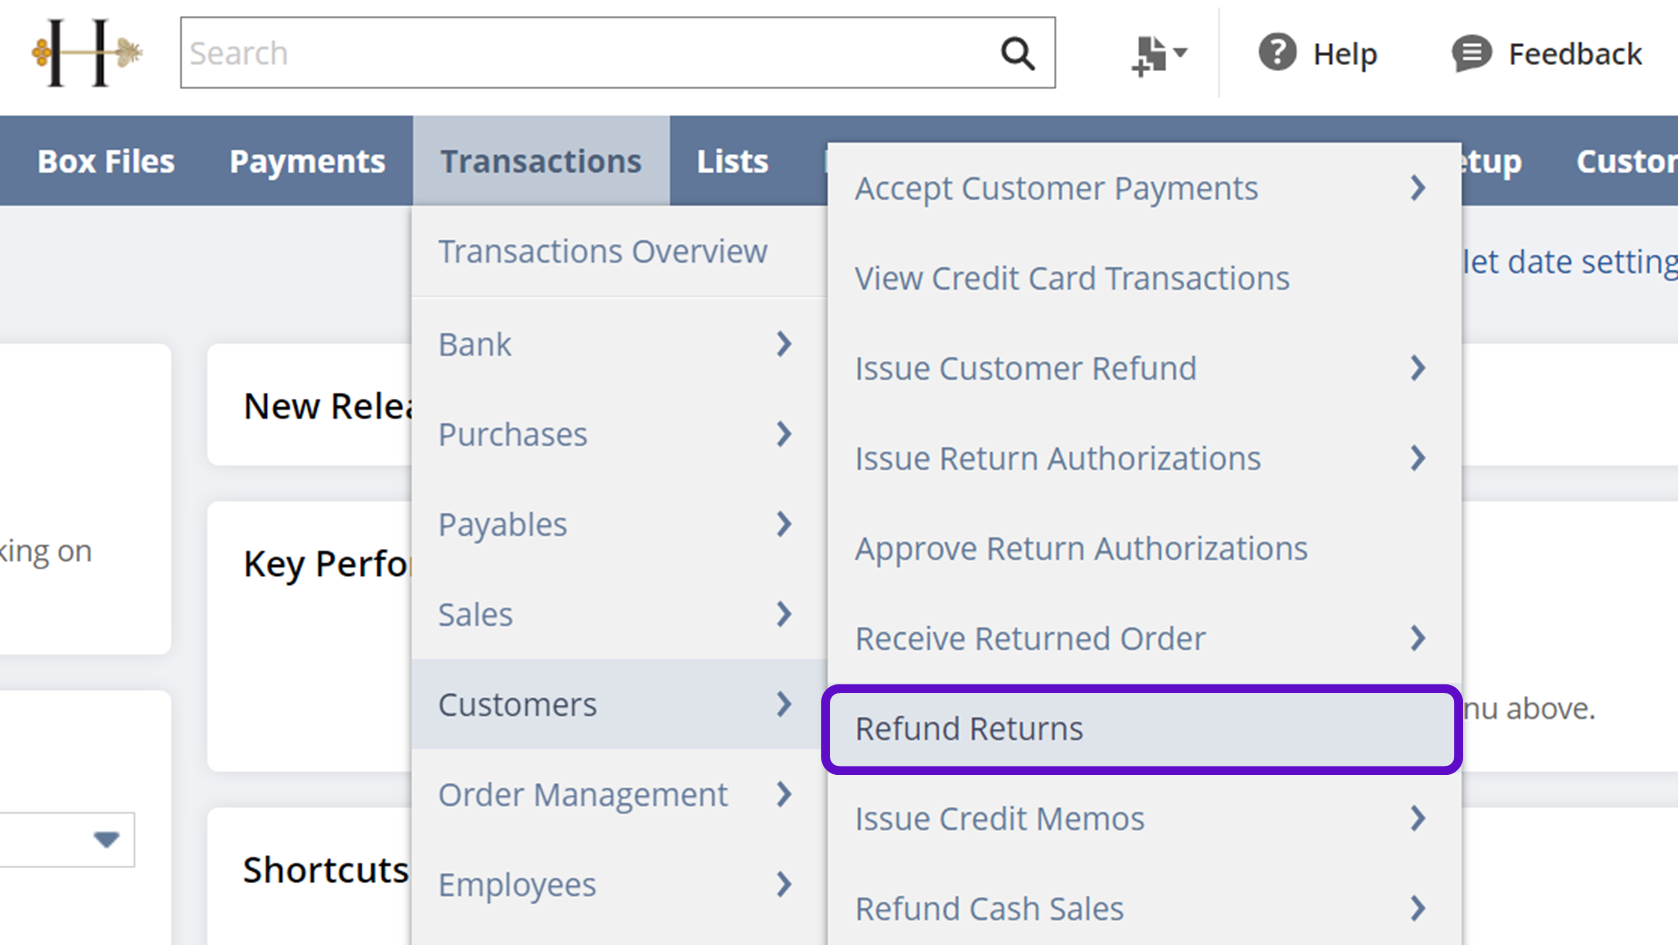
Task: Click the company logo icon
Action: pyautogui.click(x=86, y=53)
